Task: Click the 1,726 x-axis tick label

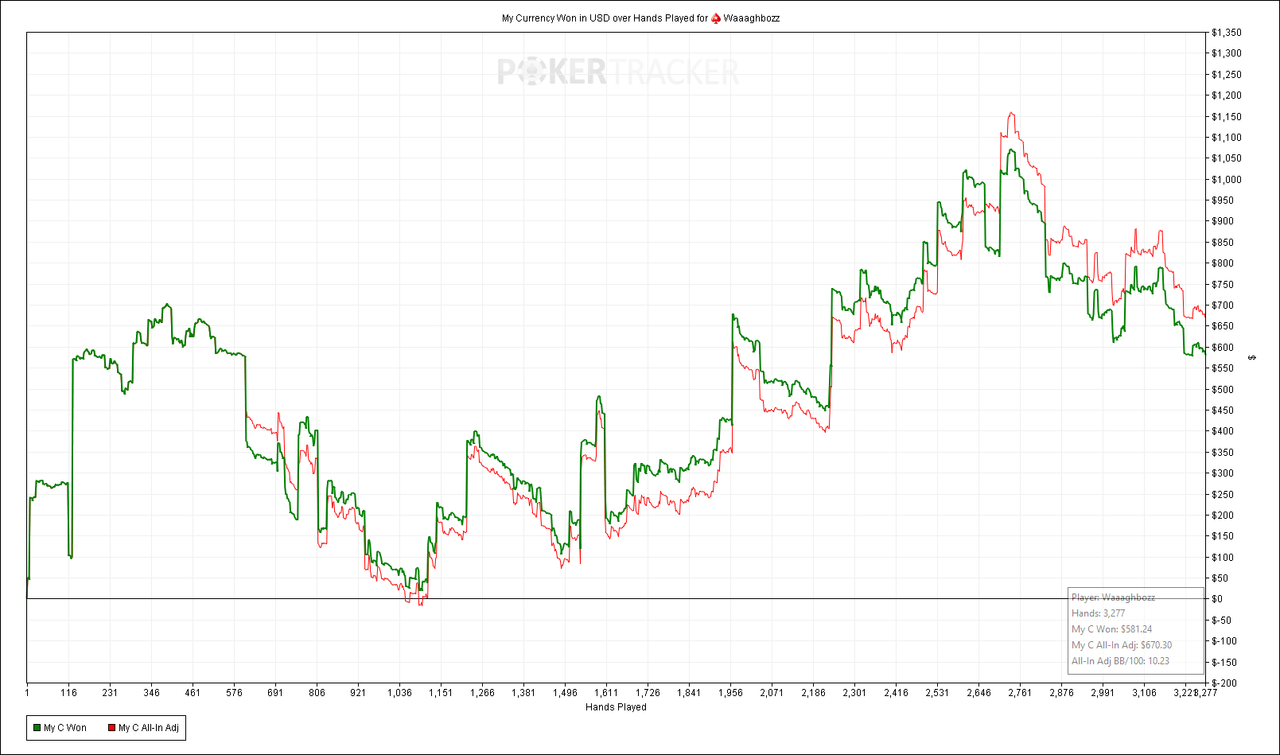Action: [x=649, y=692]
